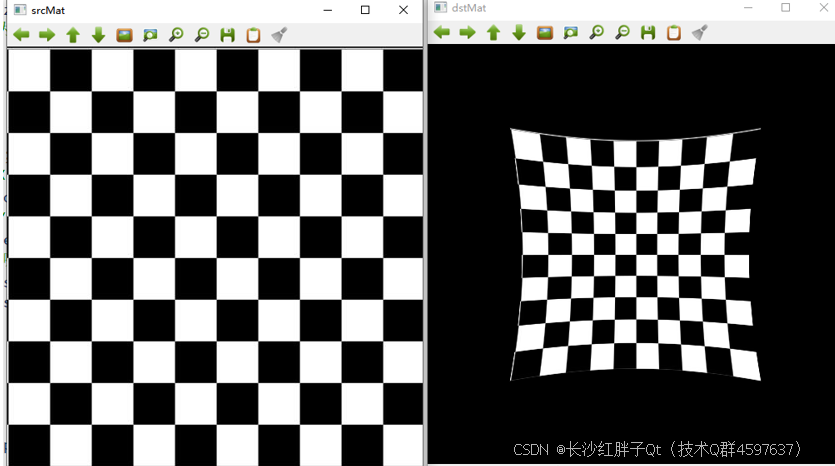Viewport: 835px width, 466px height.
Task: Pan down in the srcMat window
Action: 98,35
